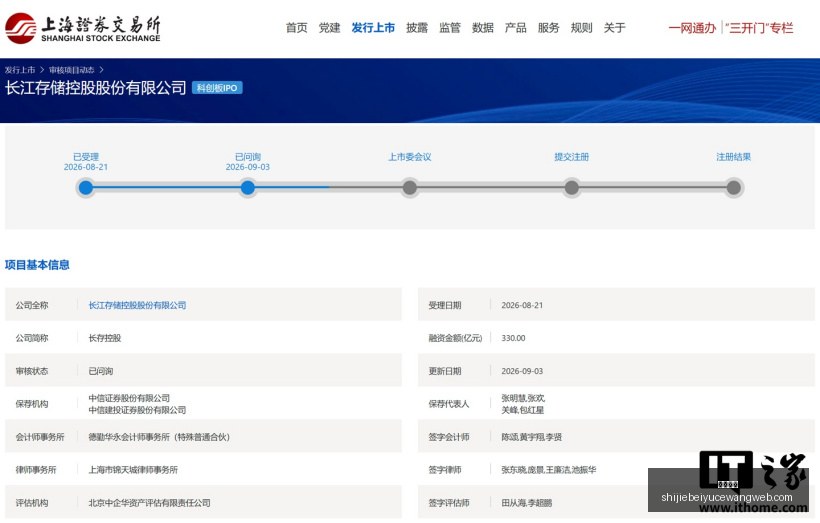Open the 服务 menu item
Screen dimensions: 820x523
549,28
